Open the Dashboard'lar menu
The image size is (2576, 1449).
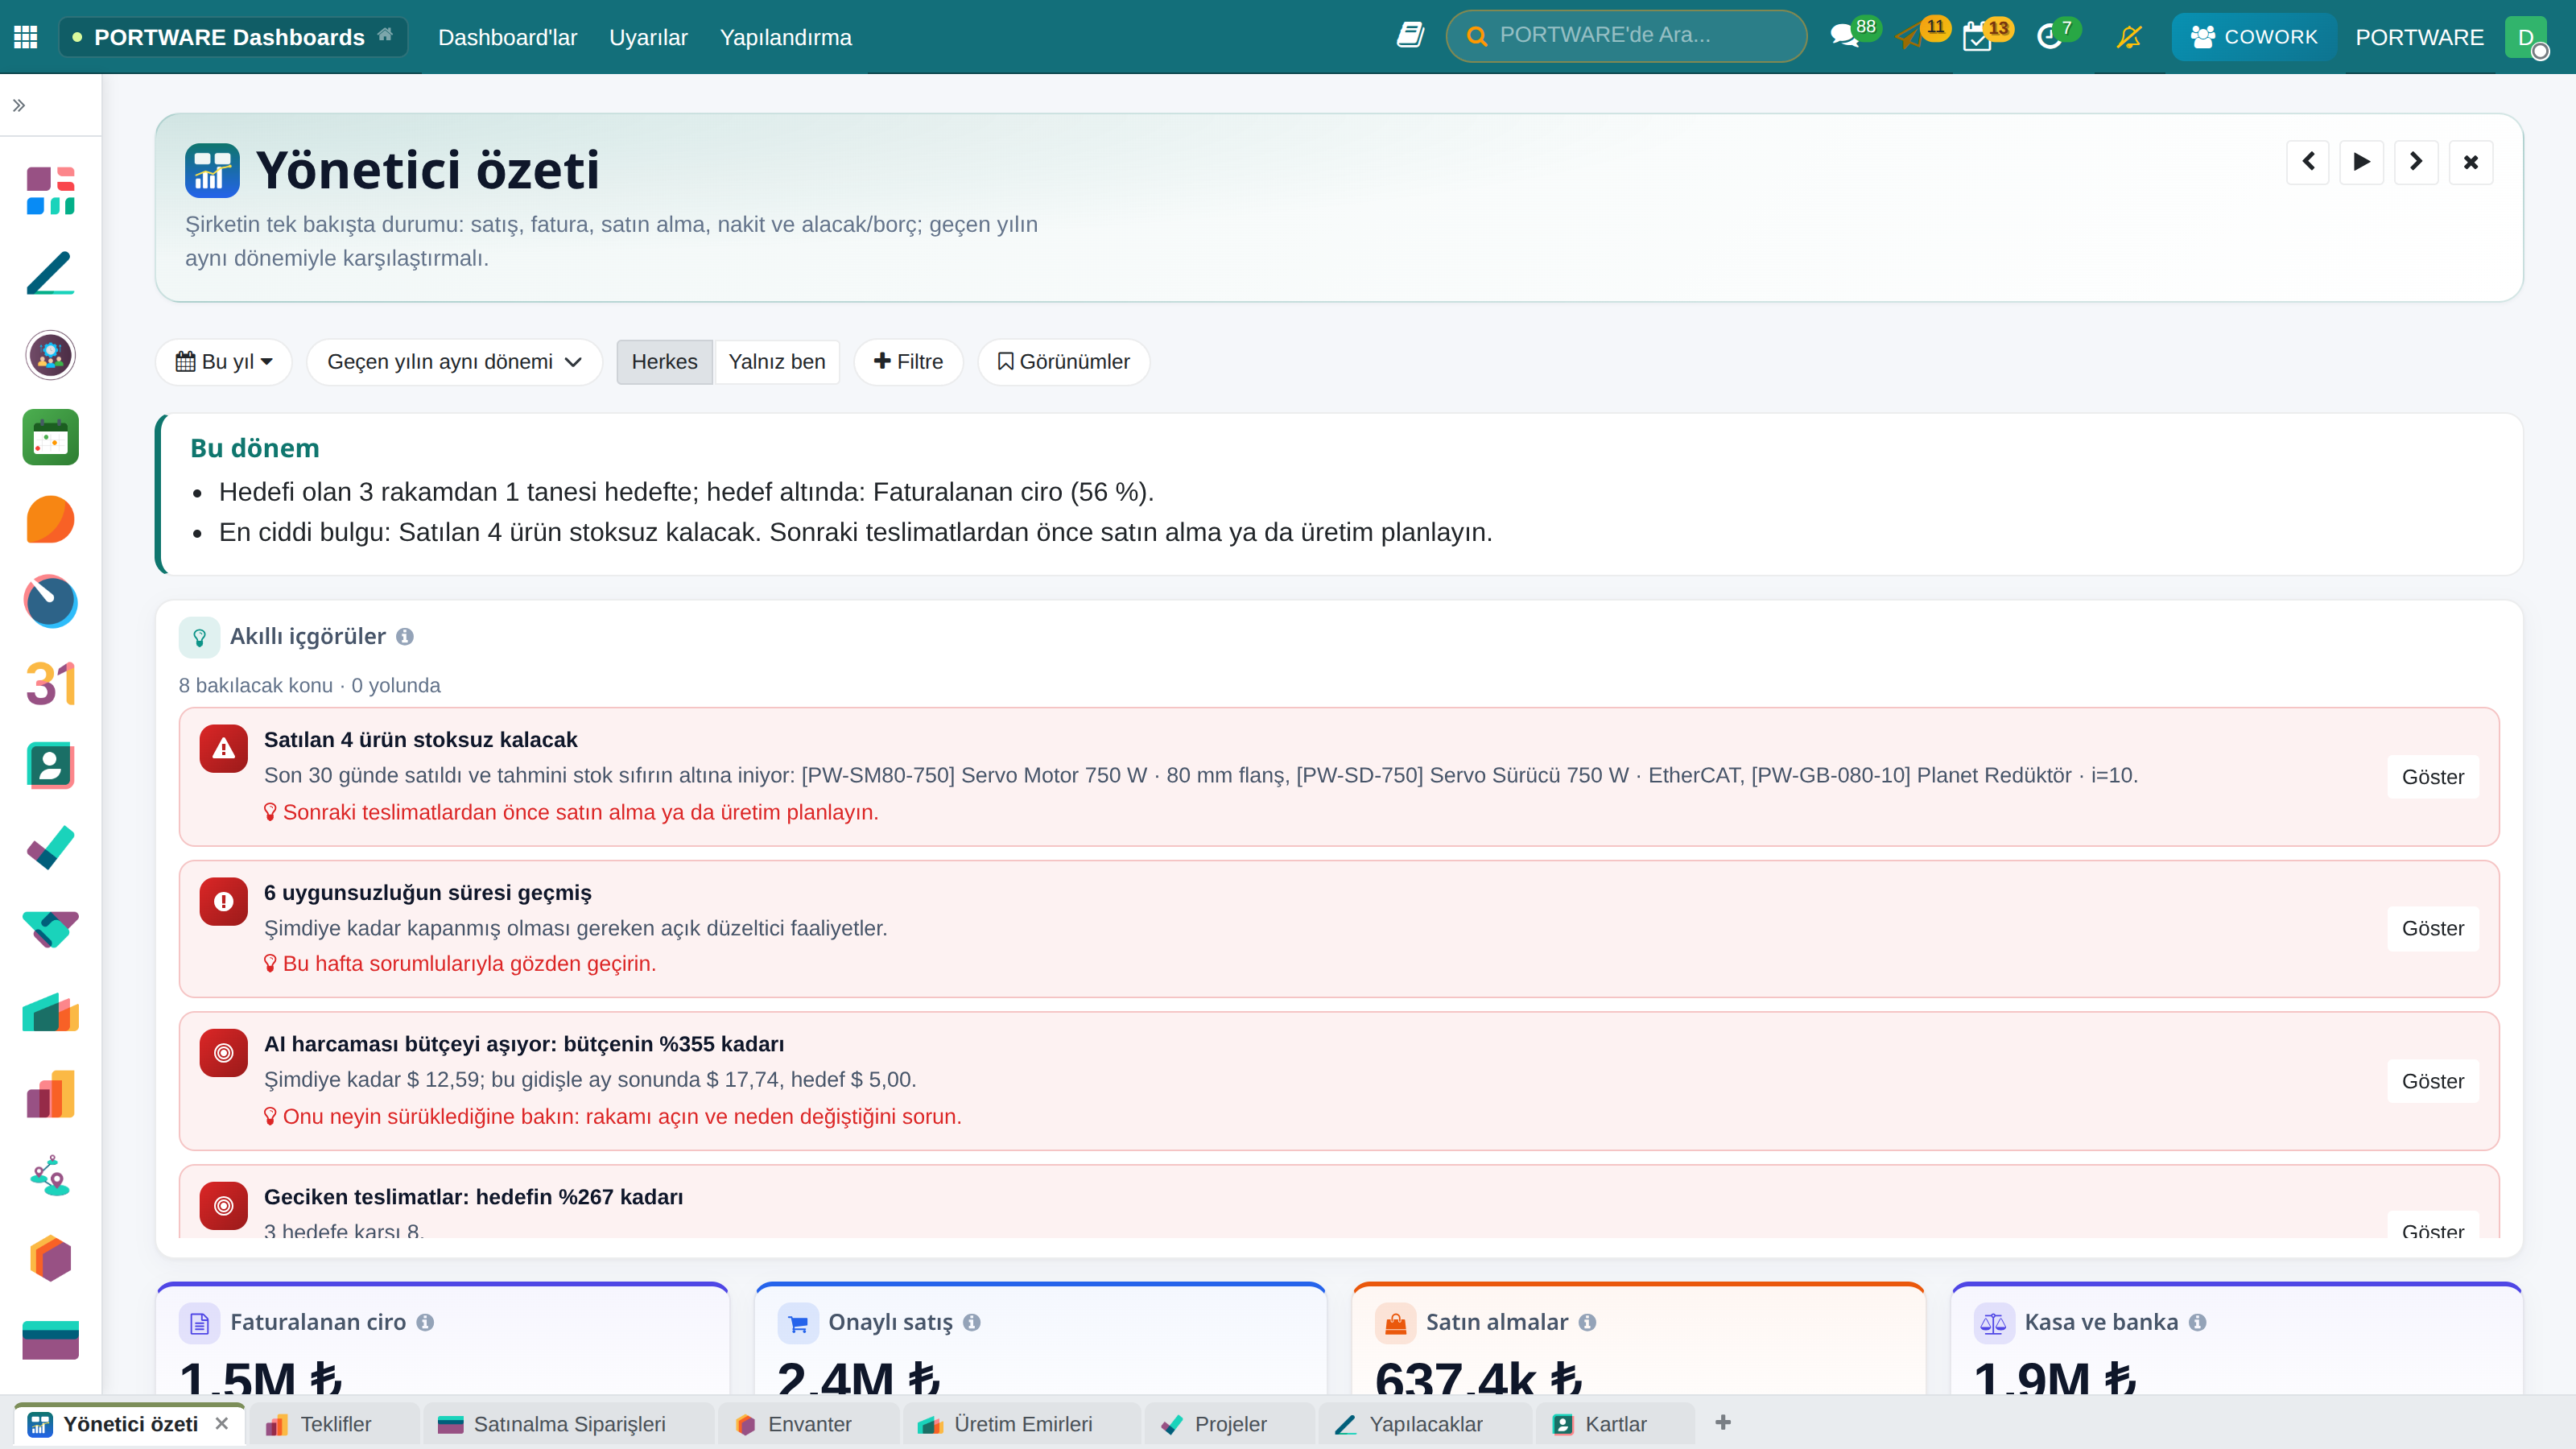[507, 37]
